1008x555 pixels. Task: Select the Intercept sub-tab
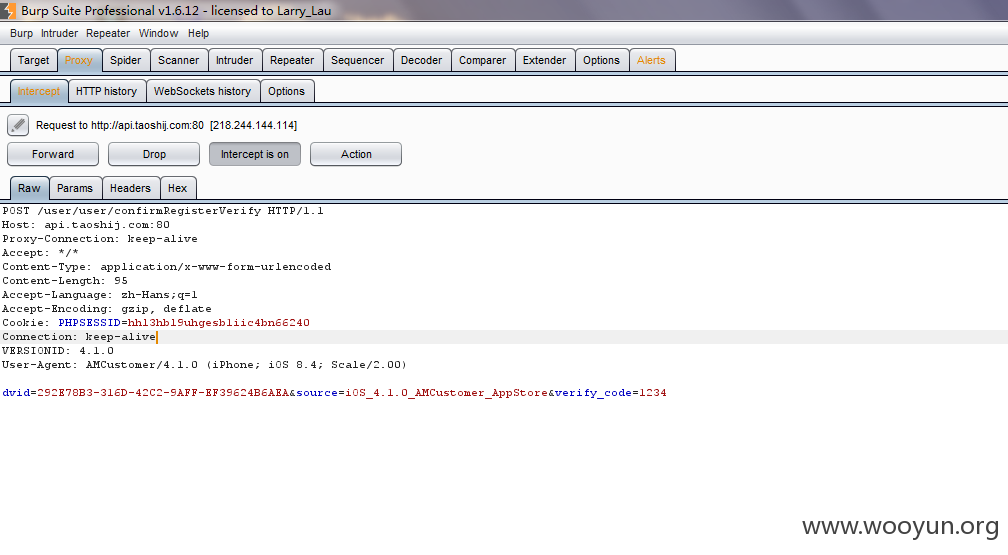tap(39, 91)
